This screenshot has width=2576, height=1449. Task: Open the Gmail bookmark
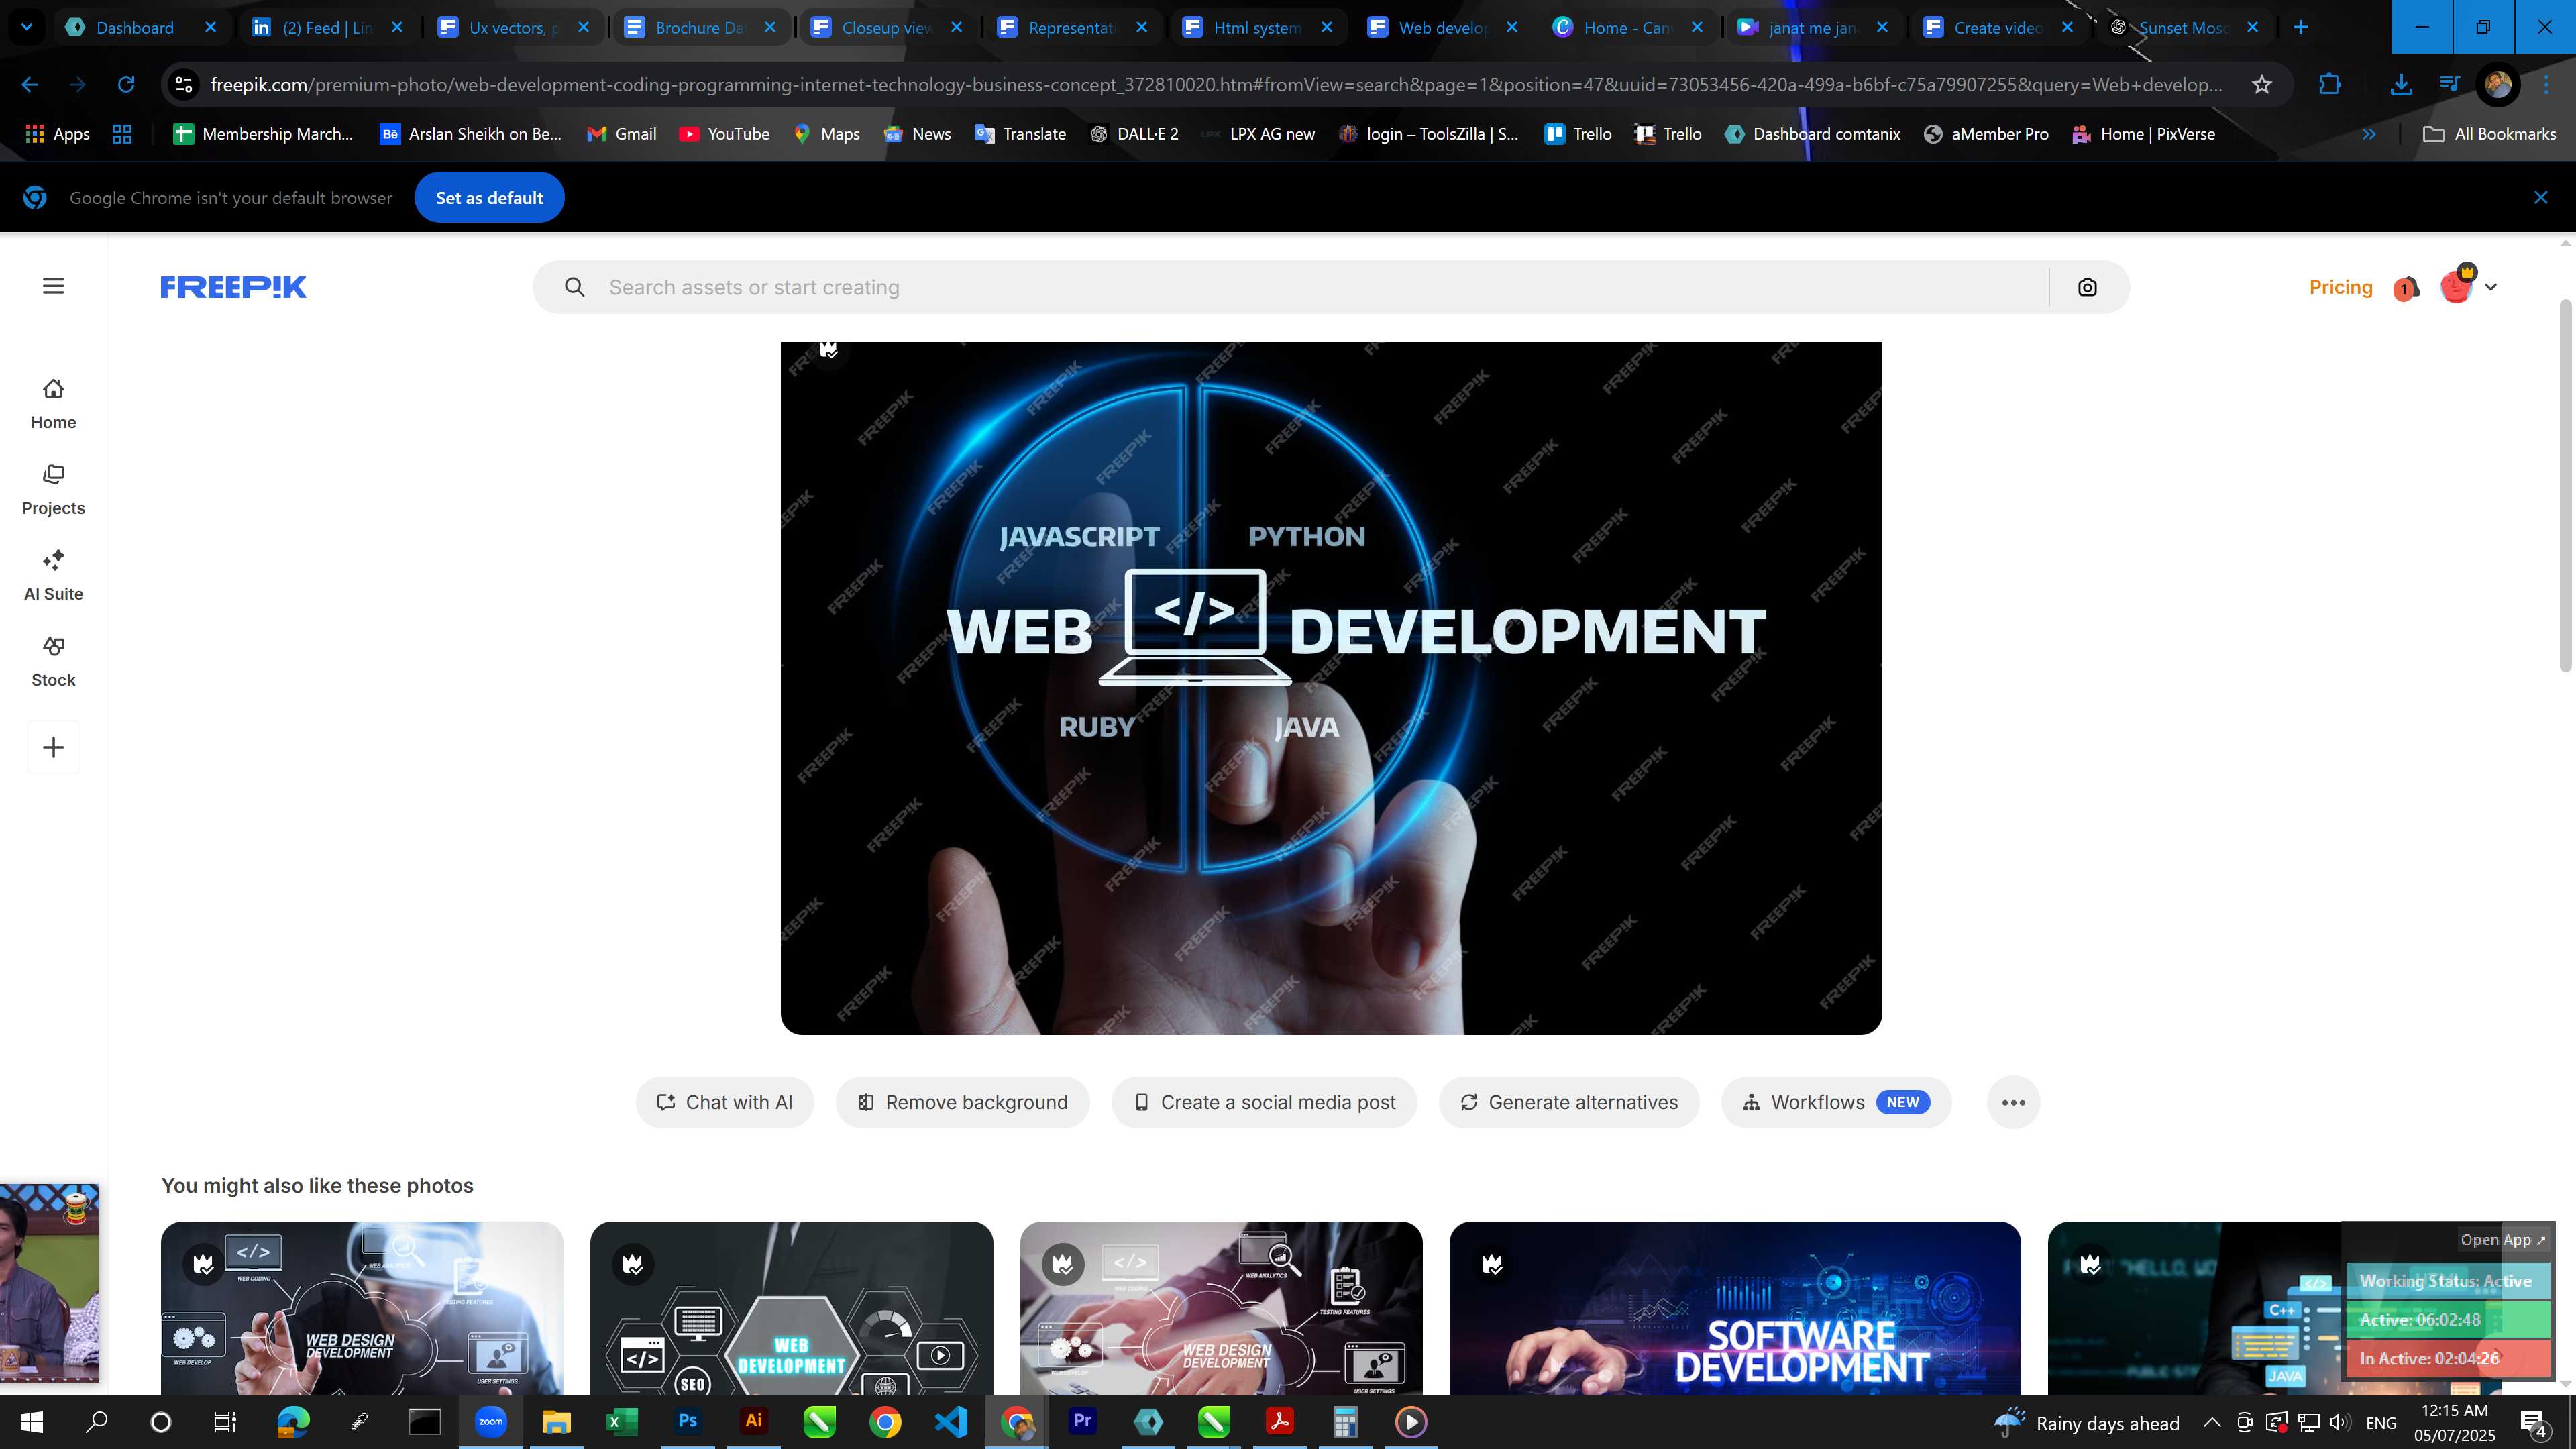[x=622, y=134]
